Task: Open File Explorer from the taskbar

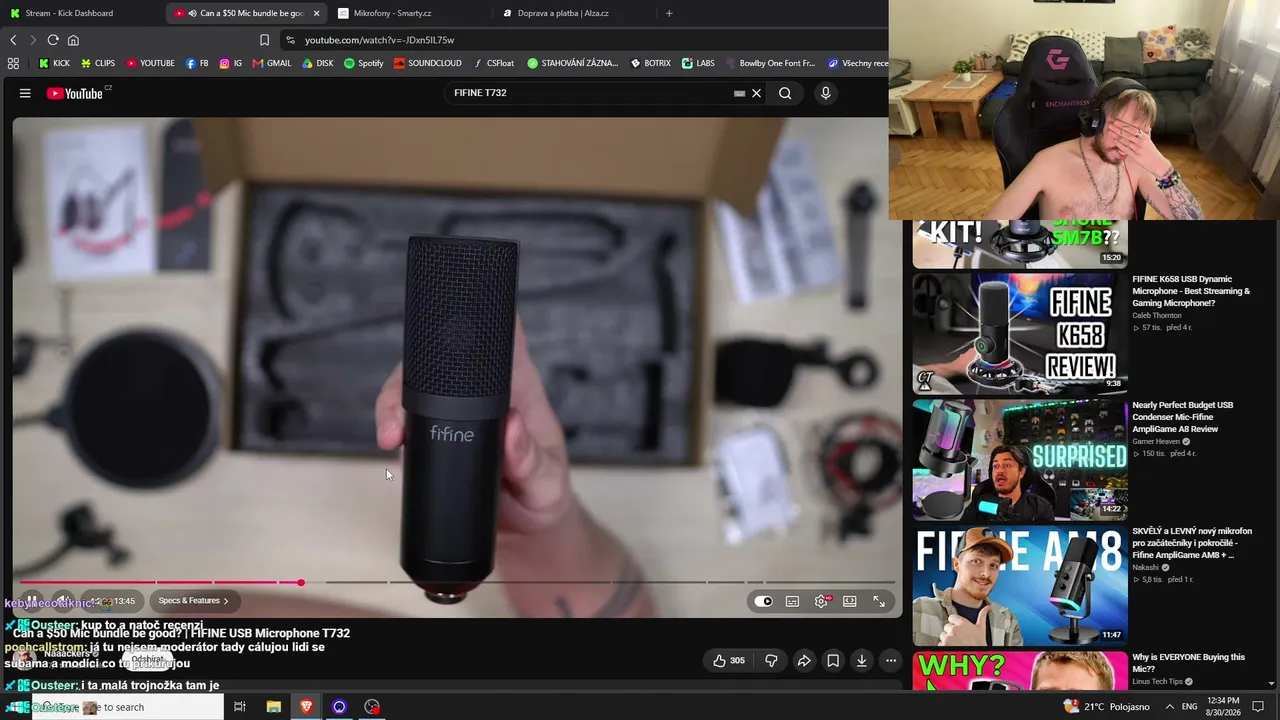Action: [273, 707]
